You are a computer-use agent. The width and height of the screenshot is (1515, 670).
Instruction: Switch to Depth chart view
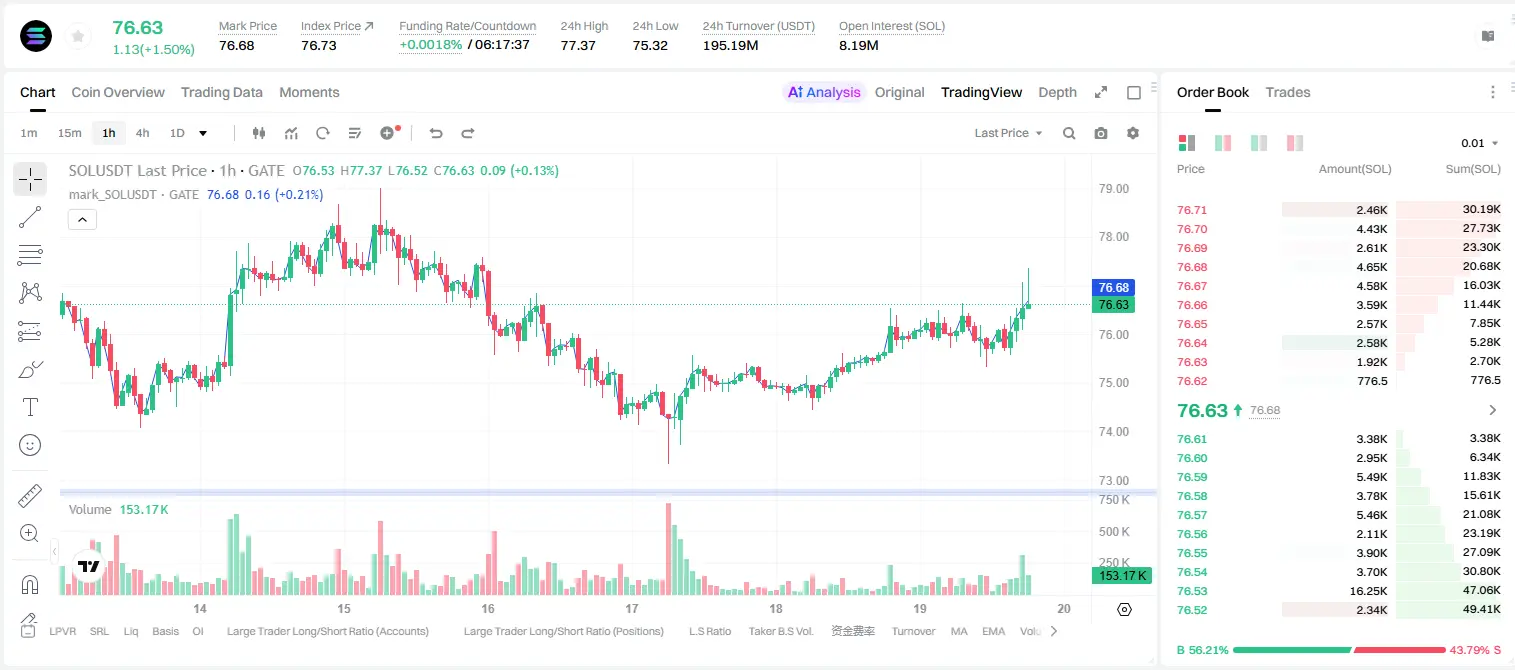tap(1057, 92)
